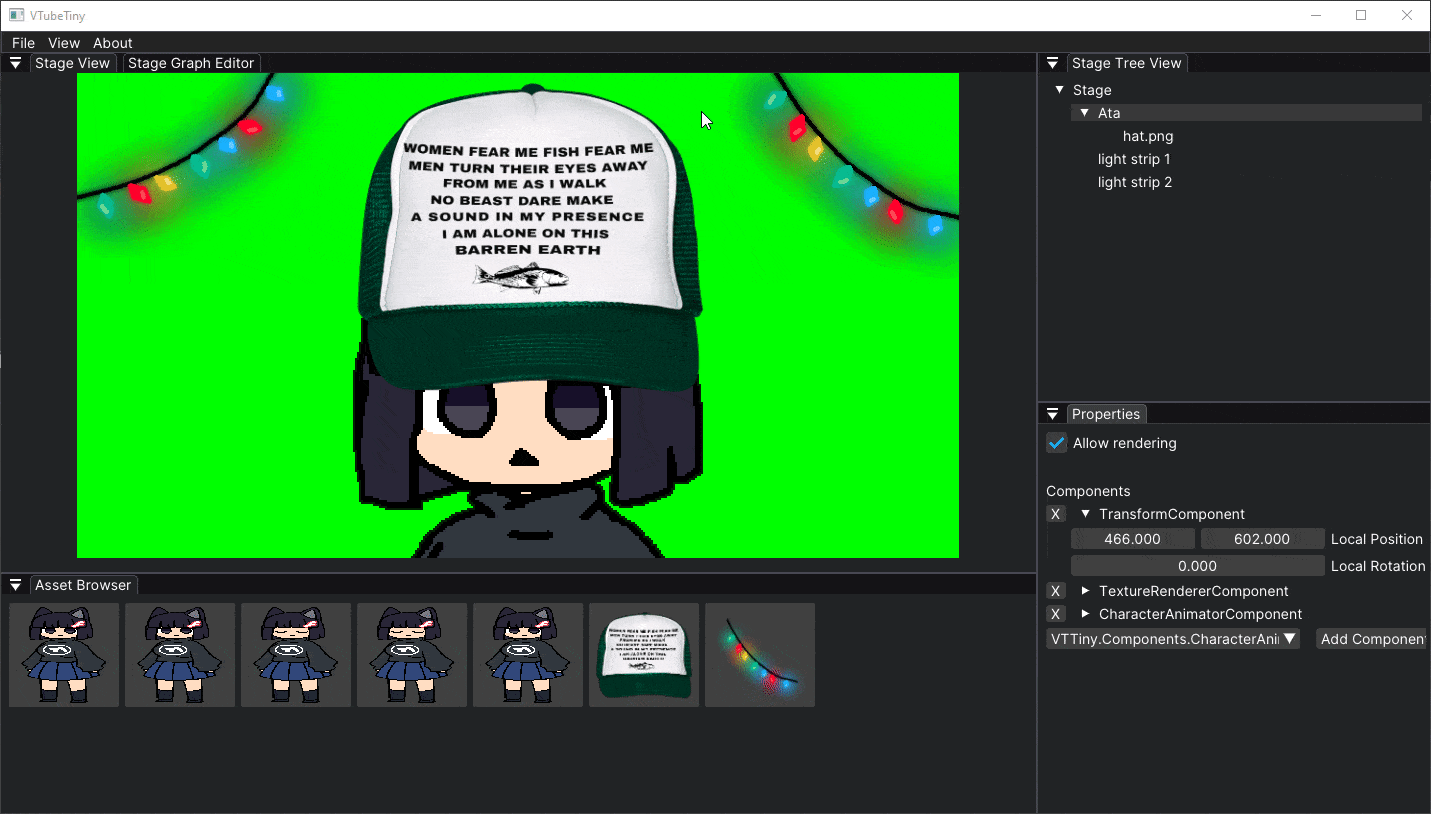
Task: Click the Local Rotation label
Action: pos(1378,566)
